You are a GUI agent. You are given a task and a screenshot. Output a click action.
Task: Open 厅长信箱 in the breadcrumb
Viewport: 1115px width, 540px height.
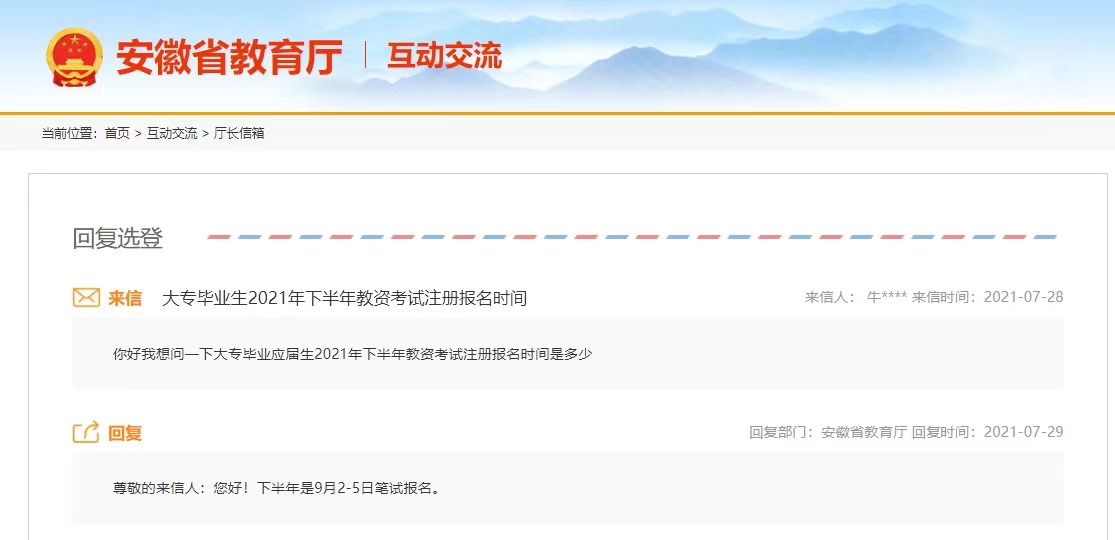click(x=239, y=133)
